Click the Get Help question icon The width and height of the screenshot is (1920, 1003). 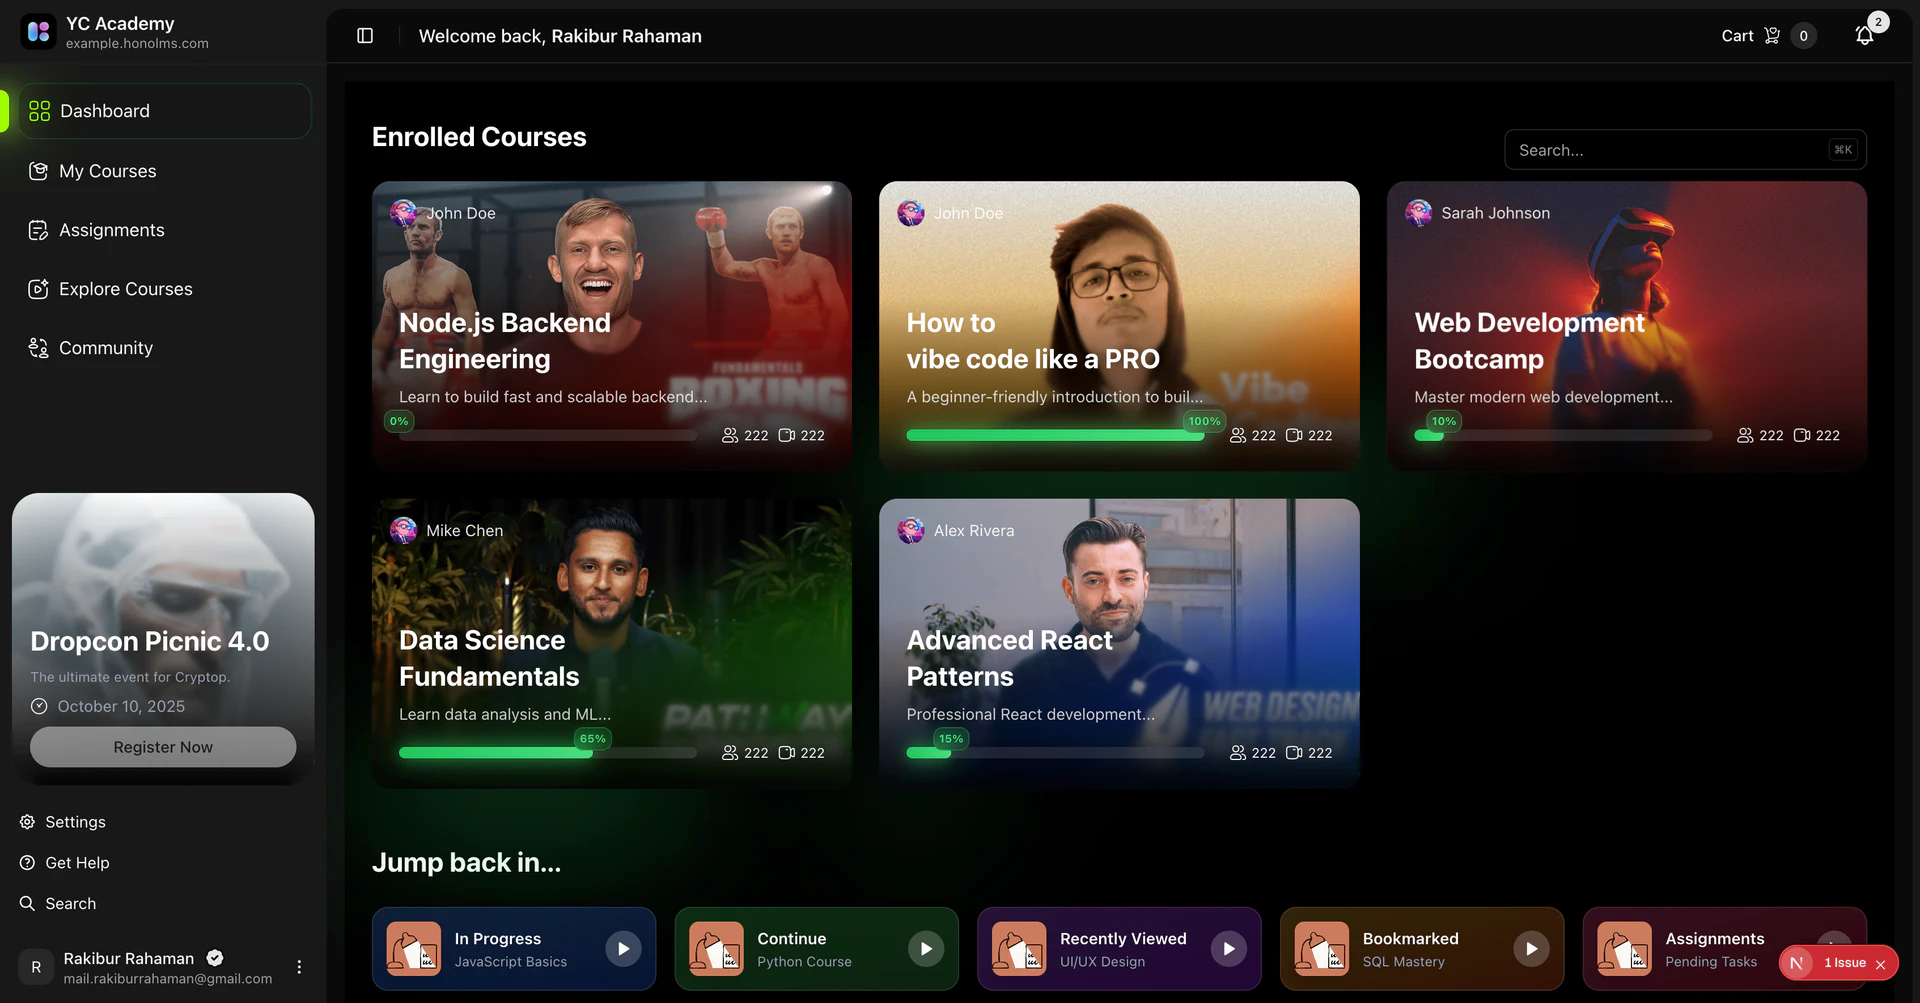(x=27, y=863)
